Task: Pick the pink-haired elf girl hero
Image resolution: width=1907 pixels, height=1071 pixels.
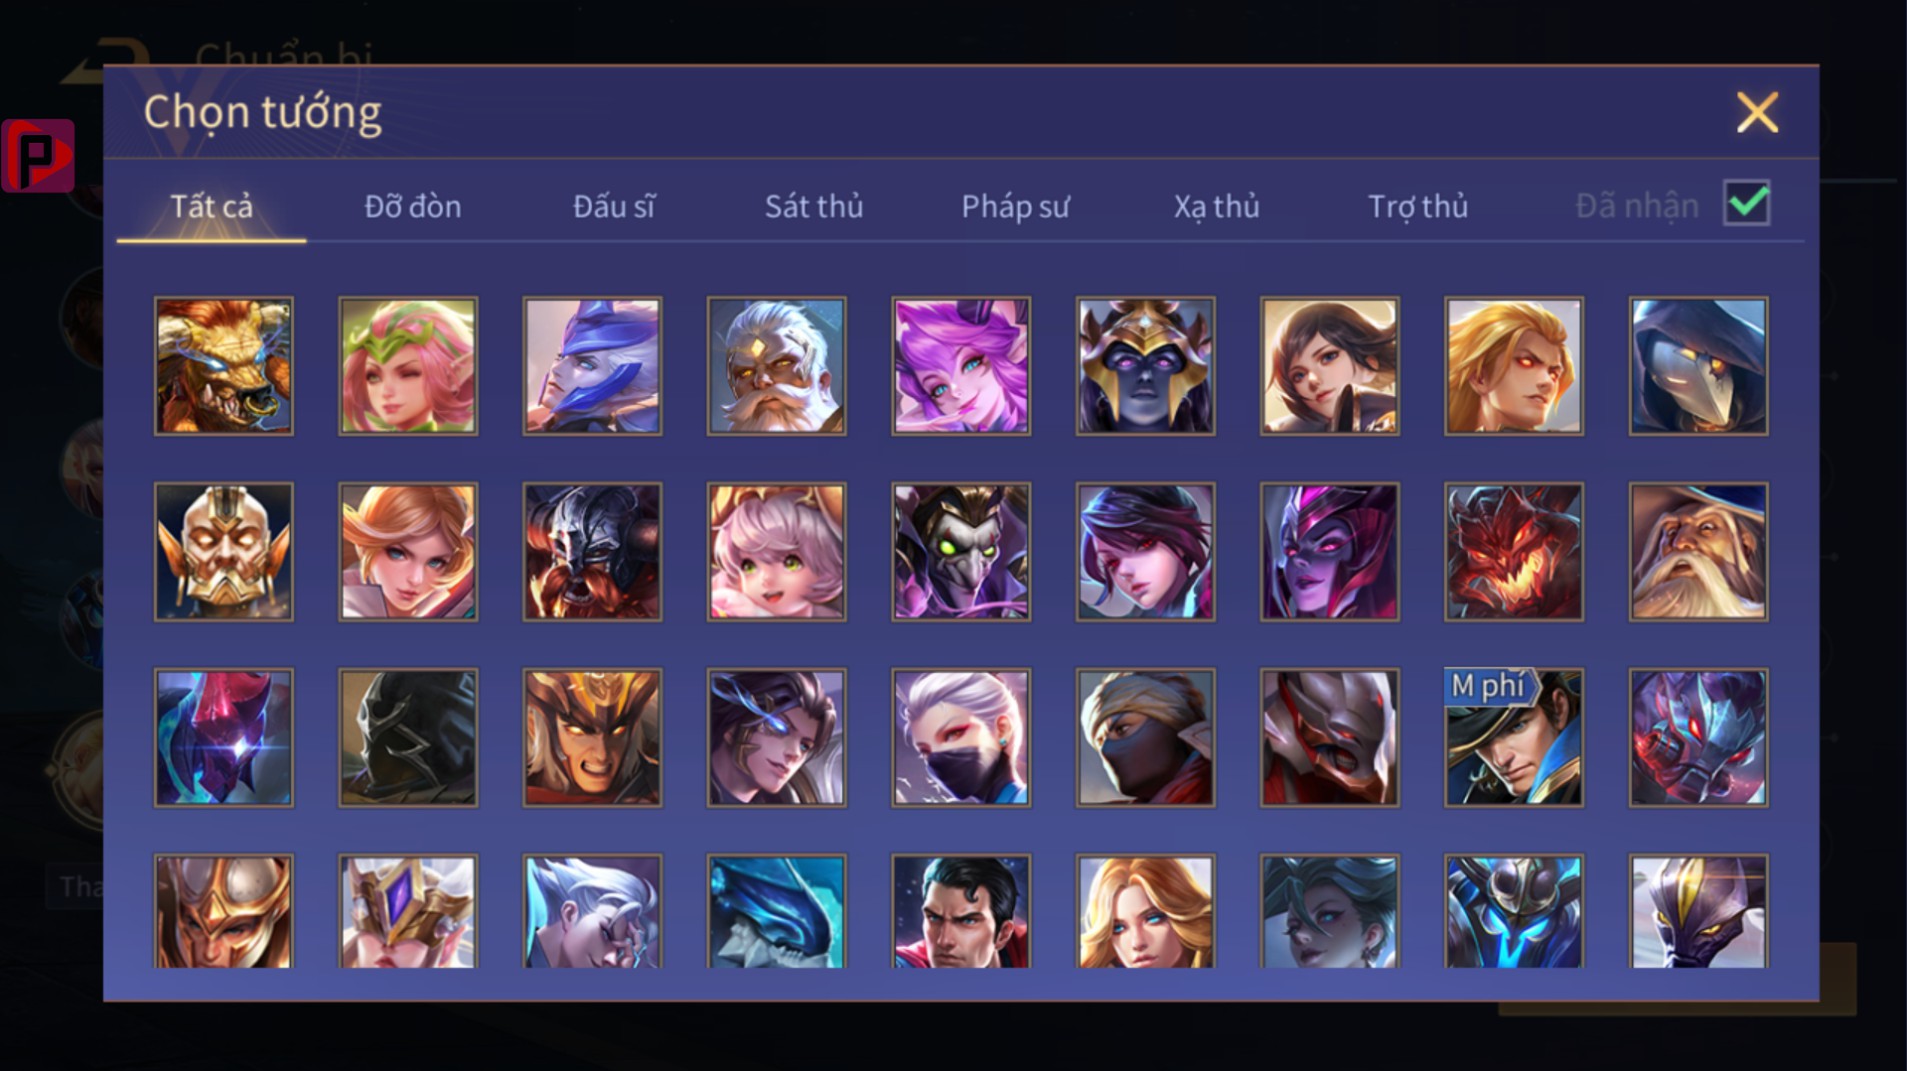Action: 408,366
